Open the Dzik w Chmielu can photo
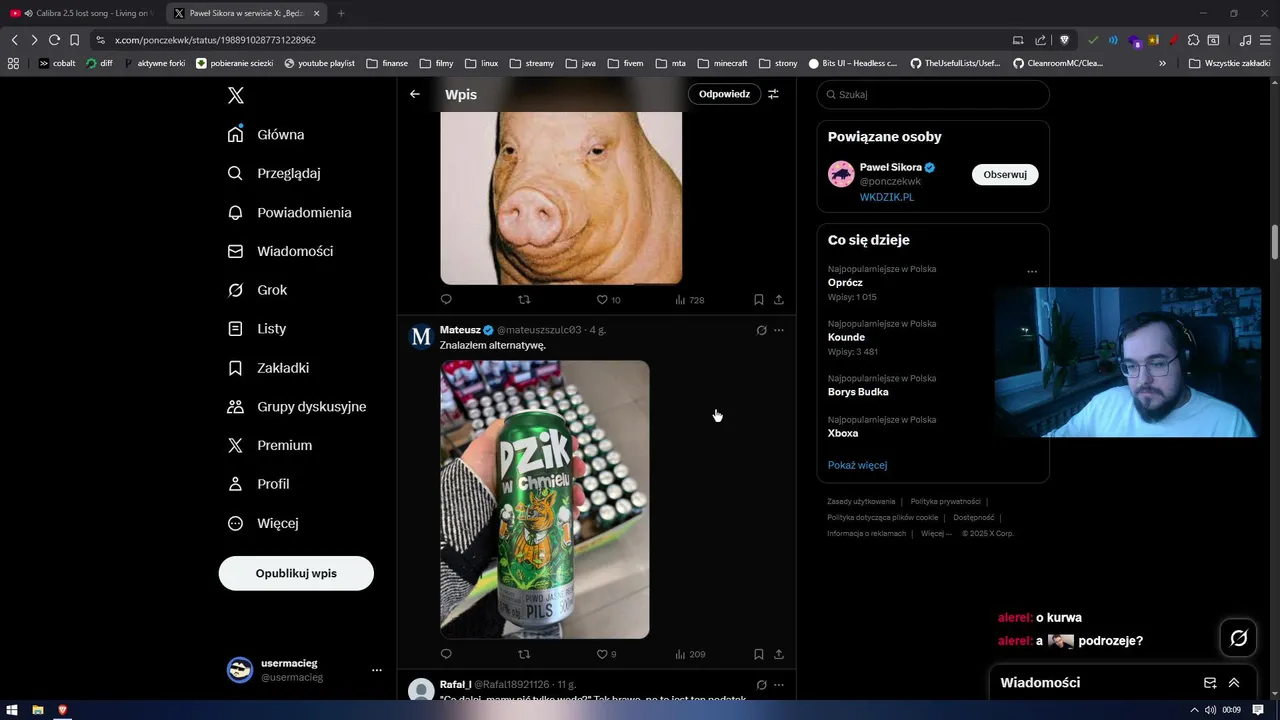 [x=545, y=499]
